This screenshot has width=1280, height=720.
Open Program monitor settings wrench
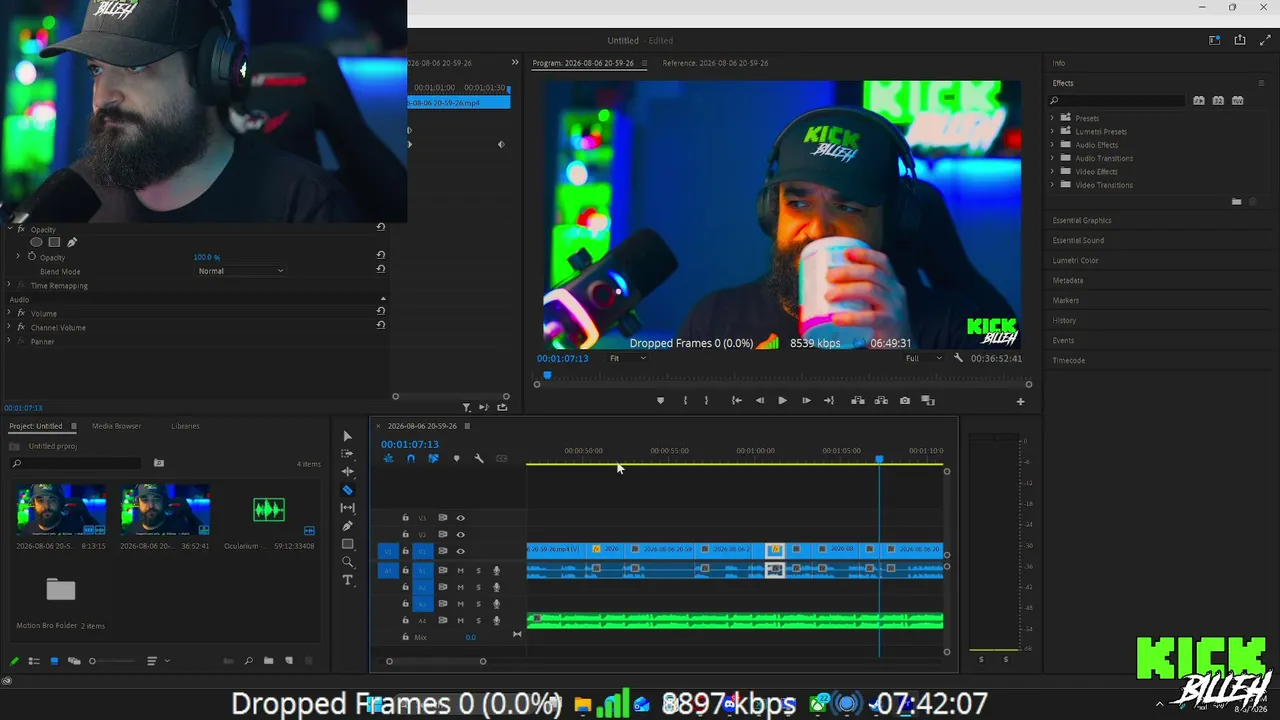coord(958,358)
